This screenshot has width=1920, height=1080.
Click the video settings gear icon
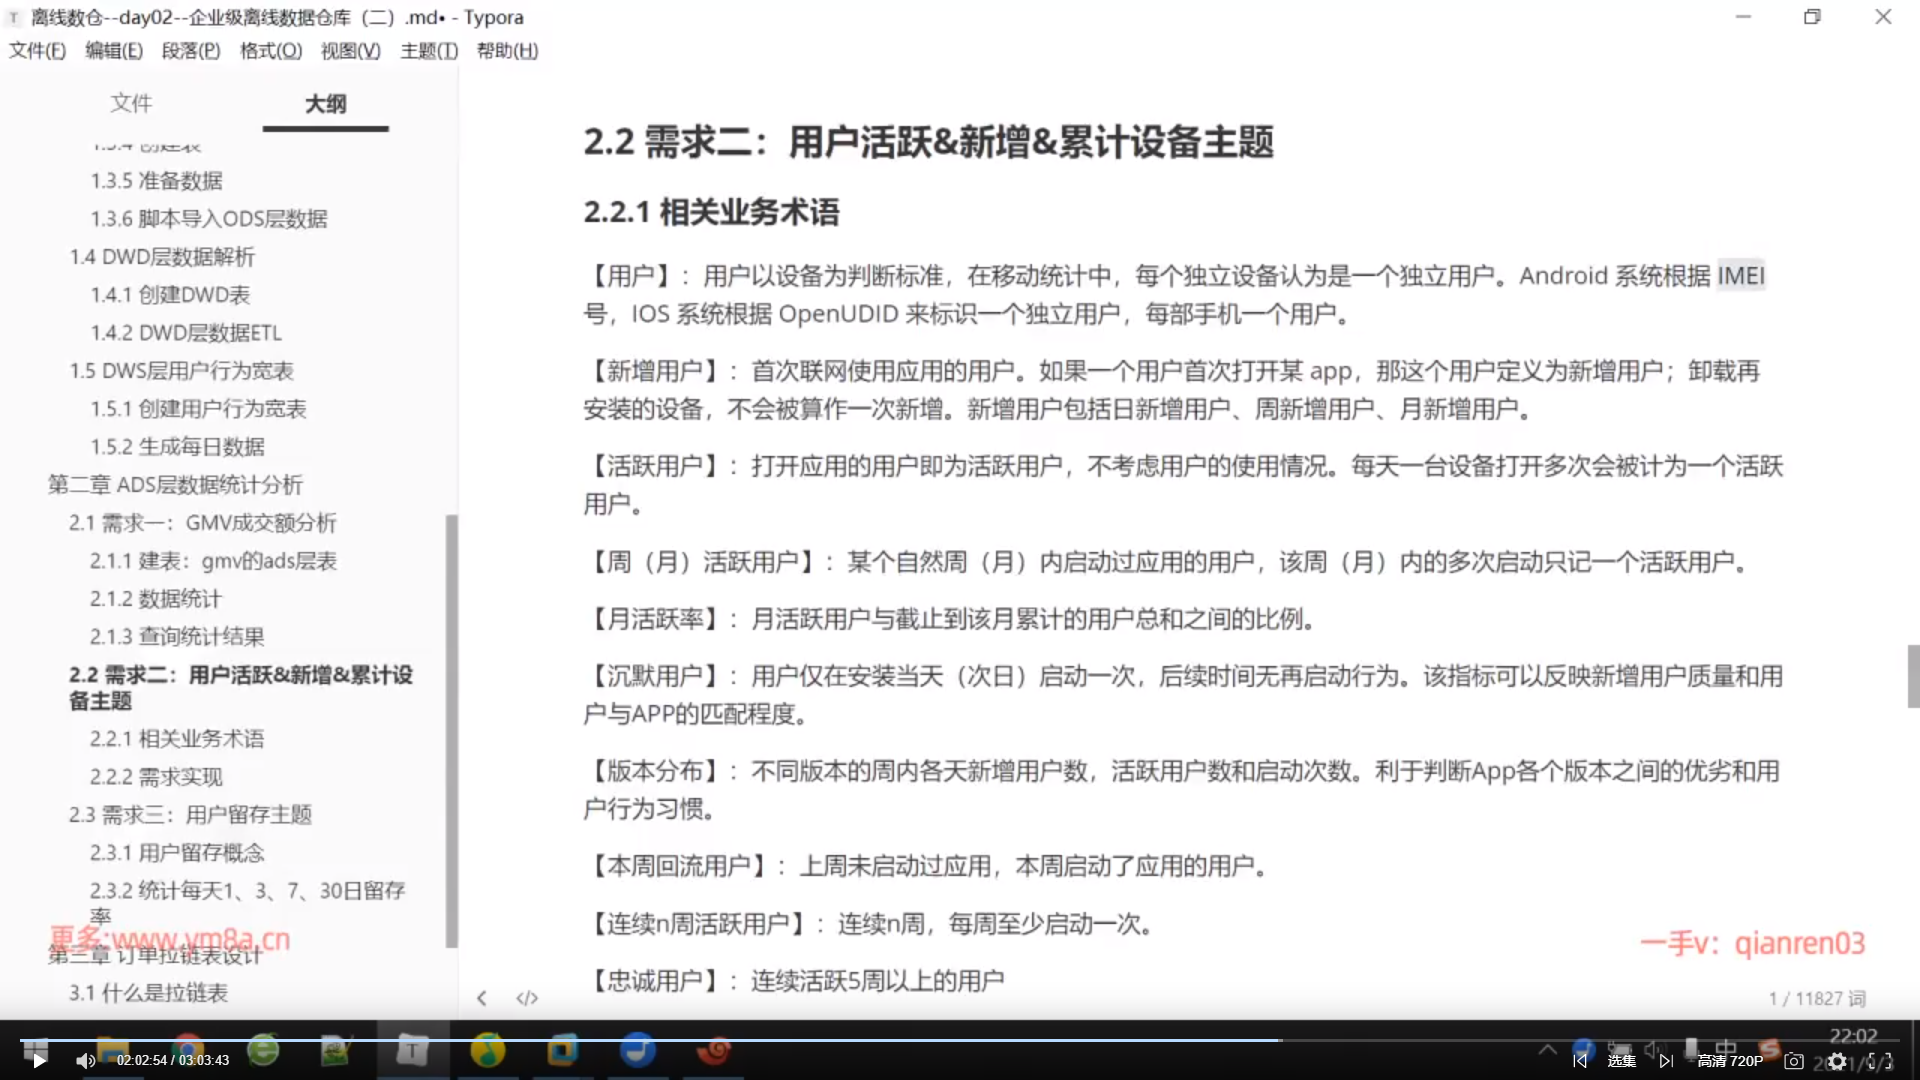[1837, 1061]
